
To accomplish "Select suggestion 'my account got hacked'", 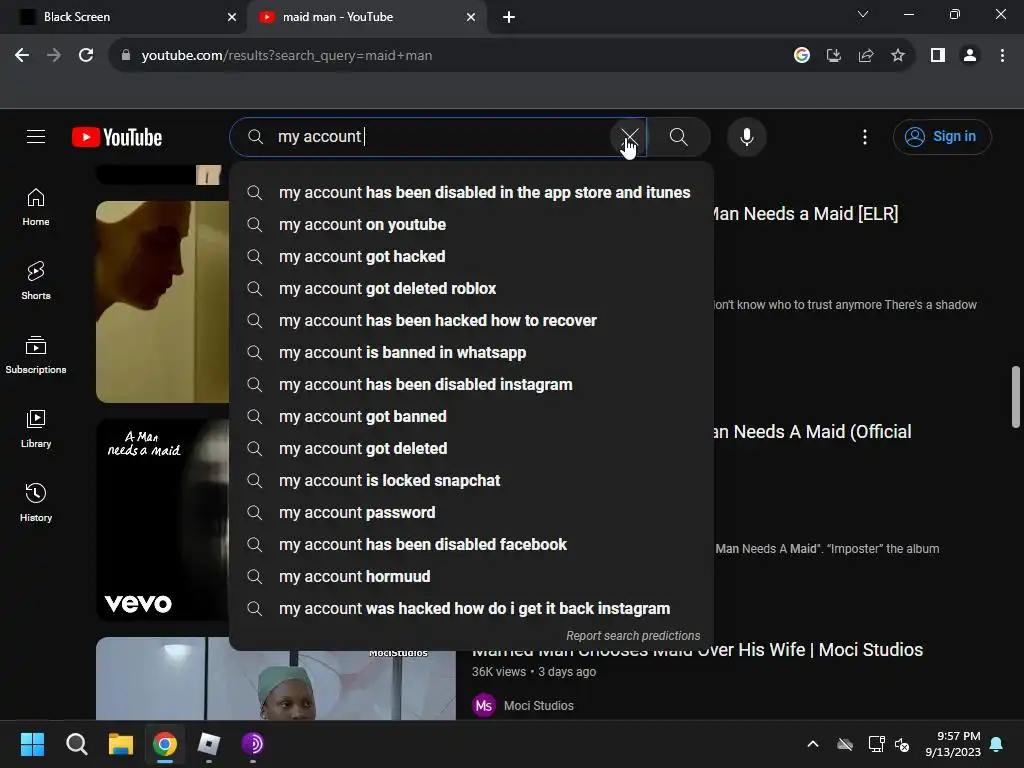I will (472, 257).
